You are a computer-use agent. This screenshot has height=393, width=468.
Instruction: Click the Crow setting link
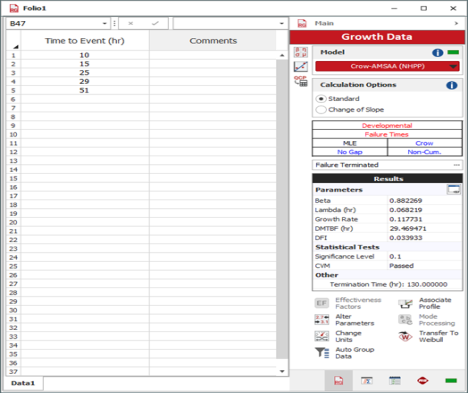click(424, 143)
